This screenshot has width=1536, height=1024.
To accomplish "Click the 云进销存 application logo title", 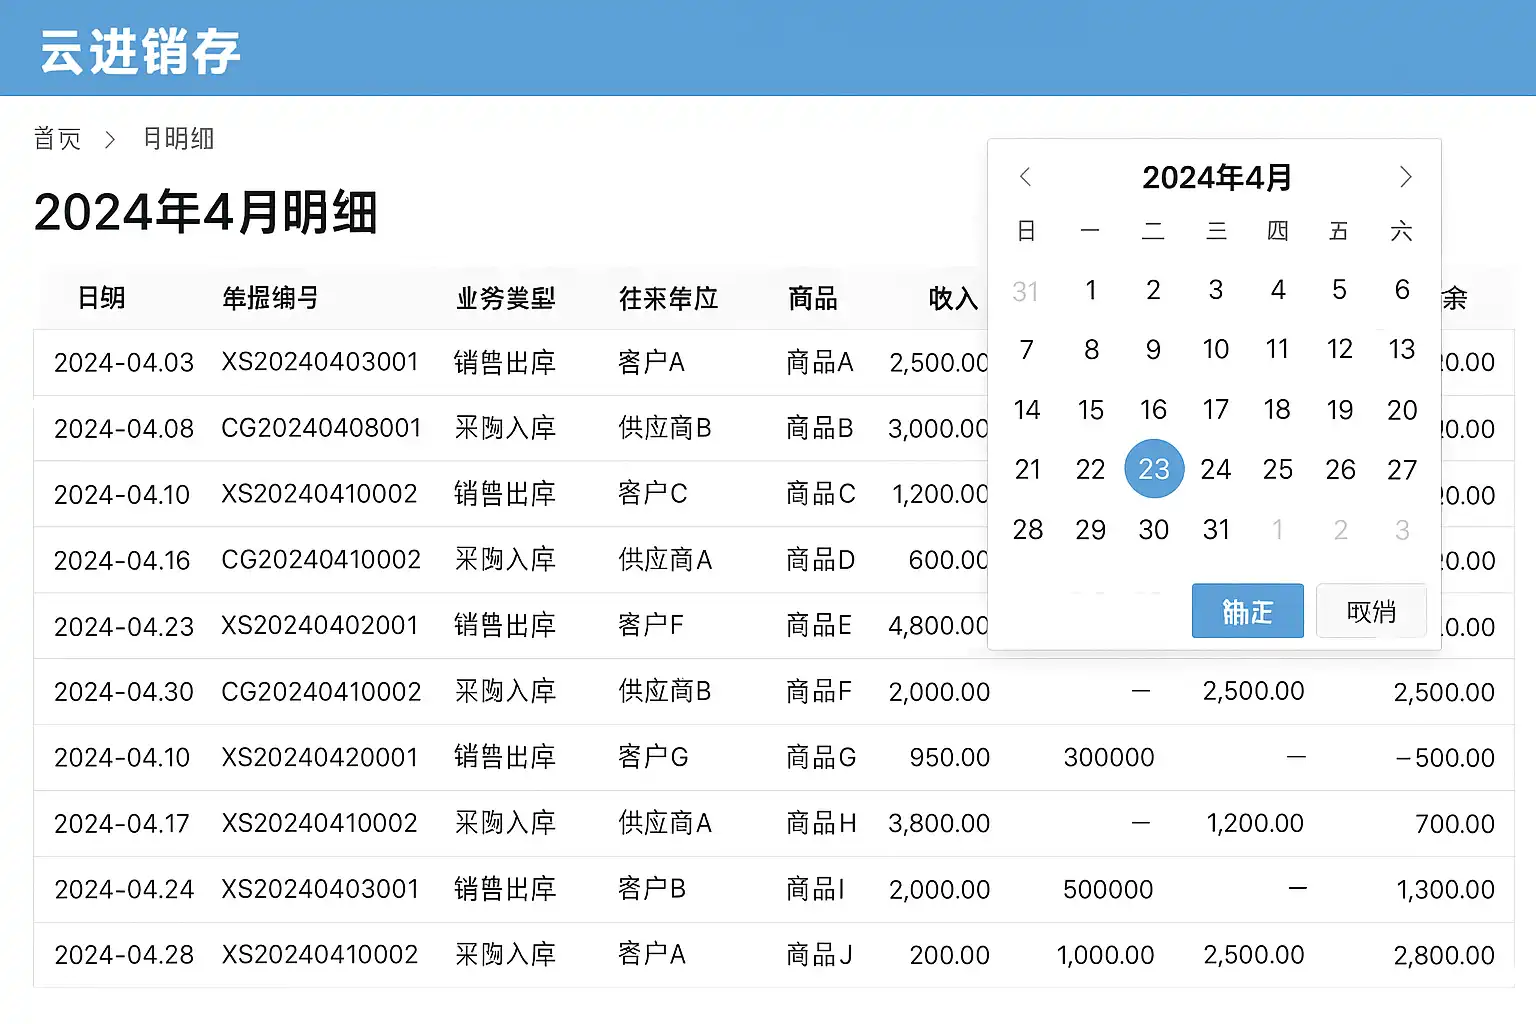I will coord(140,51).
